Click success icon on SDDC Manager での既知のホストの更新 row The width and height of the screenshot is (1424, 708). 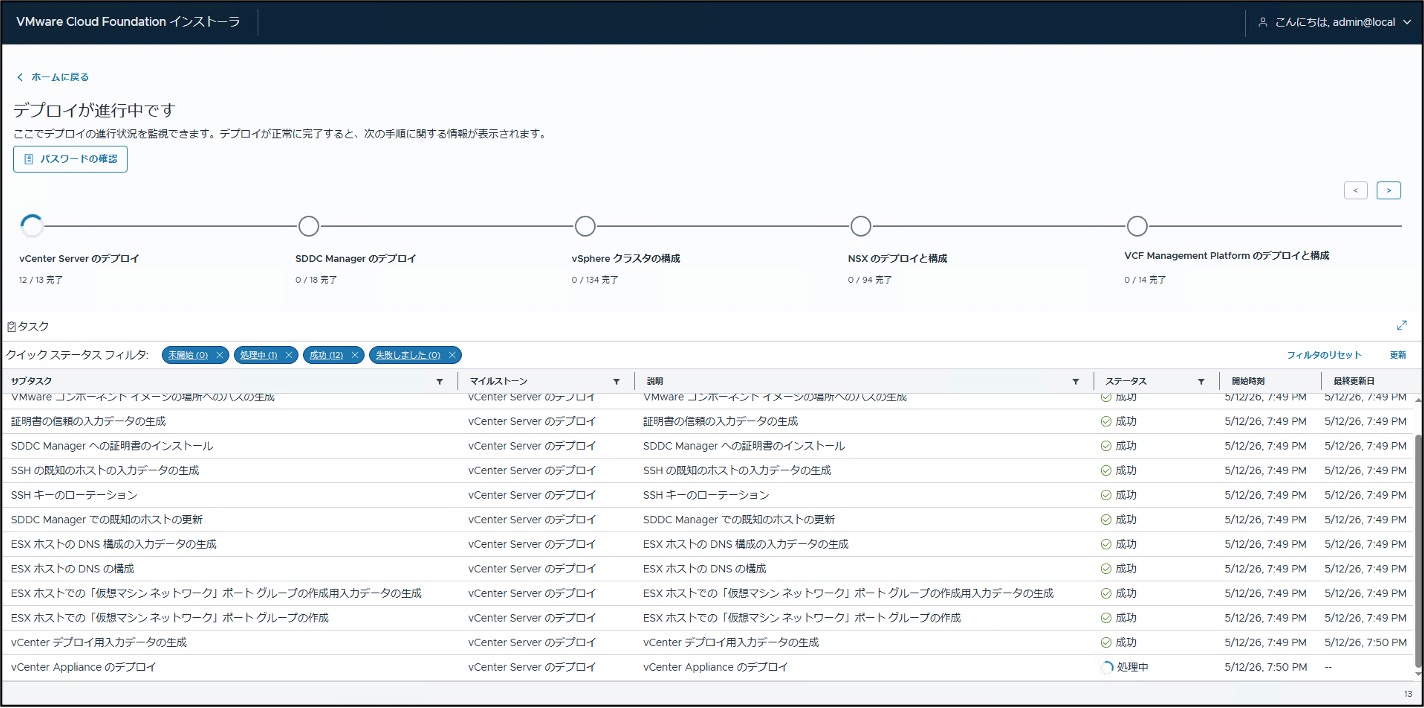1106,520
